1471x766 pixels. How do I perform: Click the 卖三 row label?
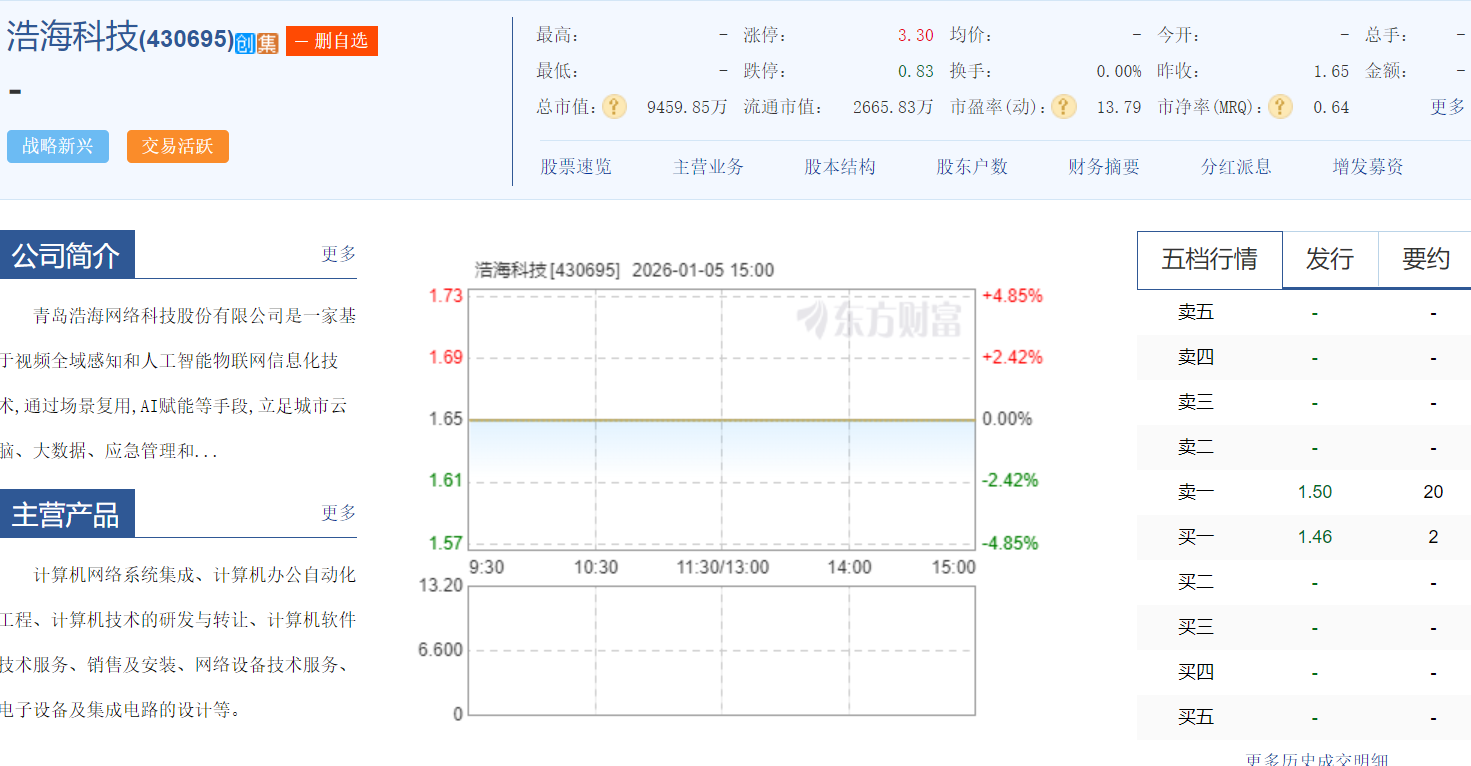(x=1196, y=402)
